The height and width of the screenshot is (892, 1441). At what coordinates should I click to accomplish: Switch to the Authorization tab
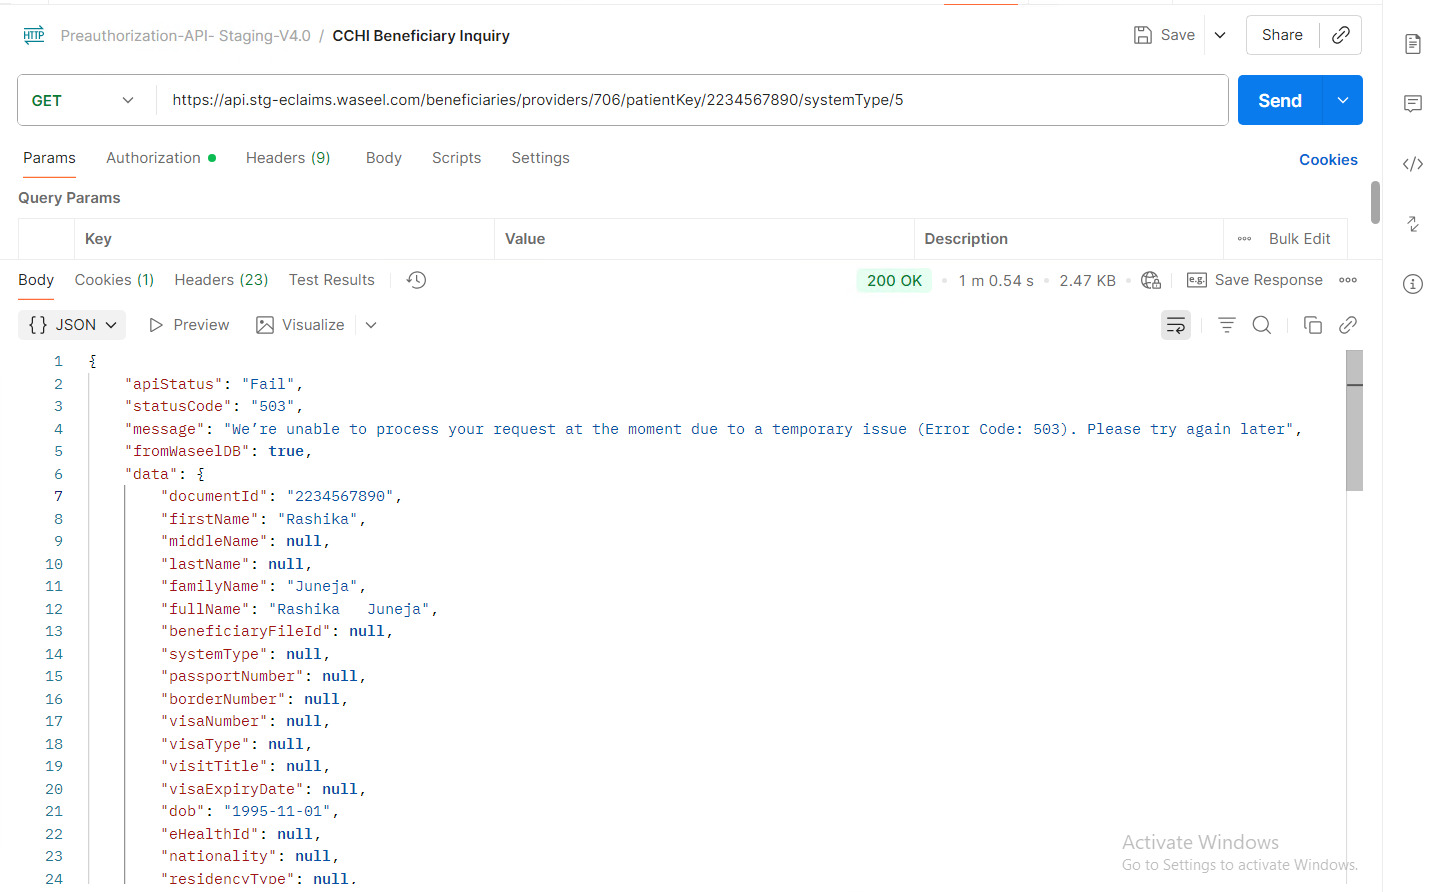[x=154, y=158]
